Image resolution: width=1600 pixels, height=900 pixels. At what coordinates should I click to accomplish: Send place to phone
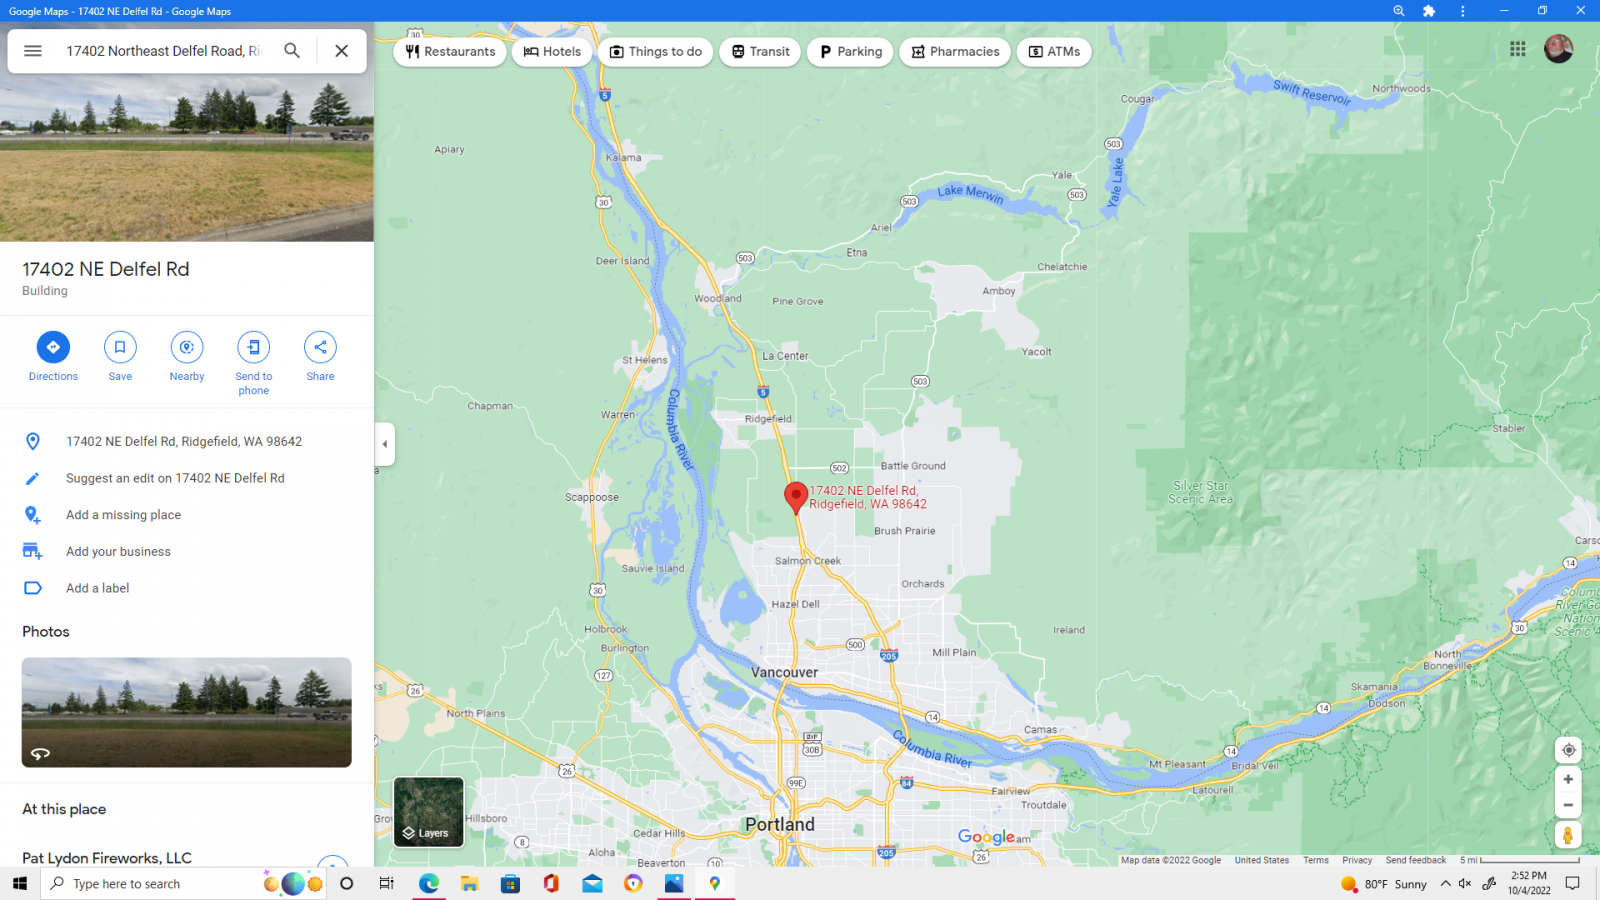(x=254, y=364)
